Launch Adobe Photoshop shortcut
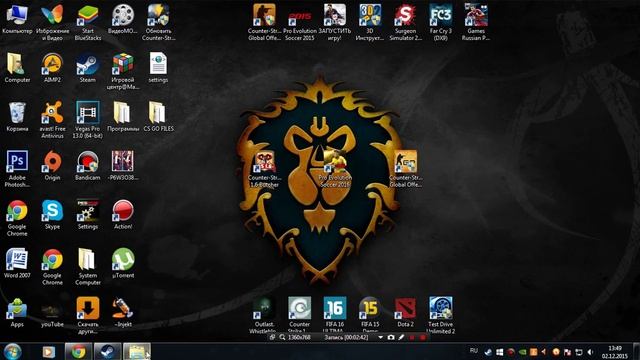 pos(17,169)
